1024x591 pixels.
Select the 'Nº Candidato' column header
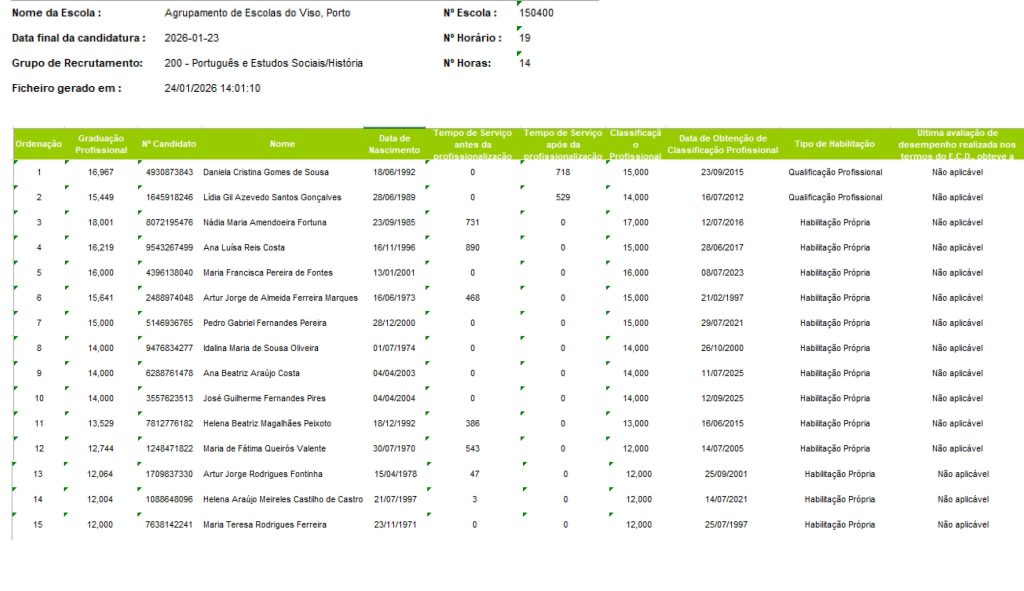coord(168,144)
